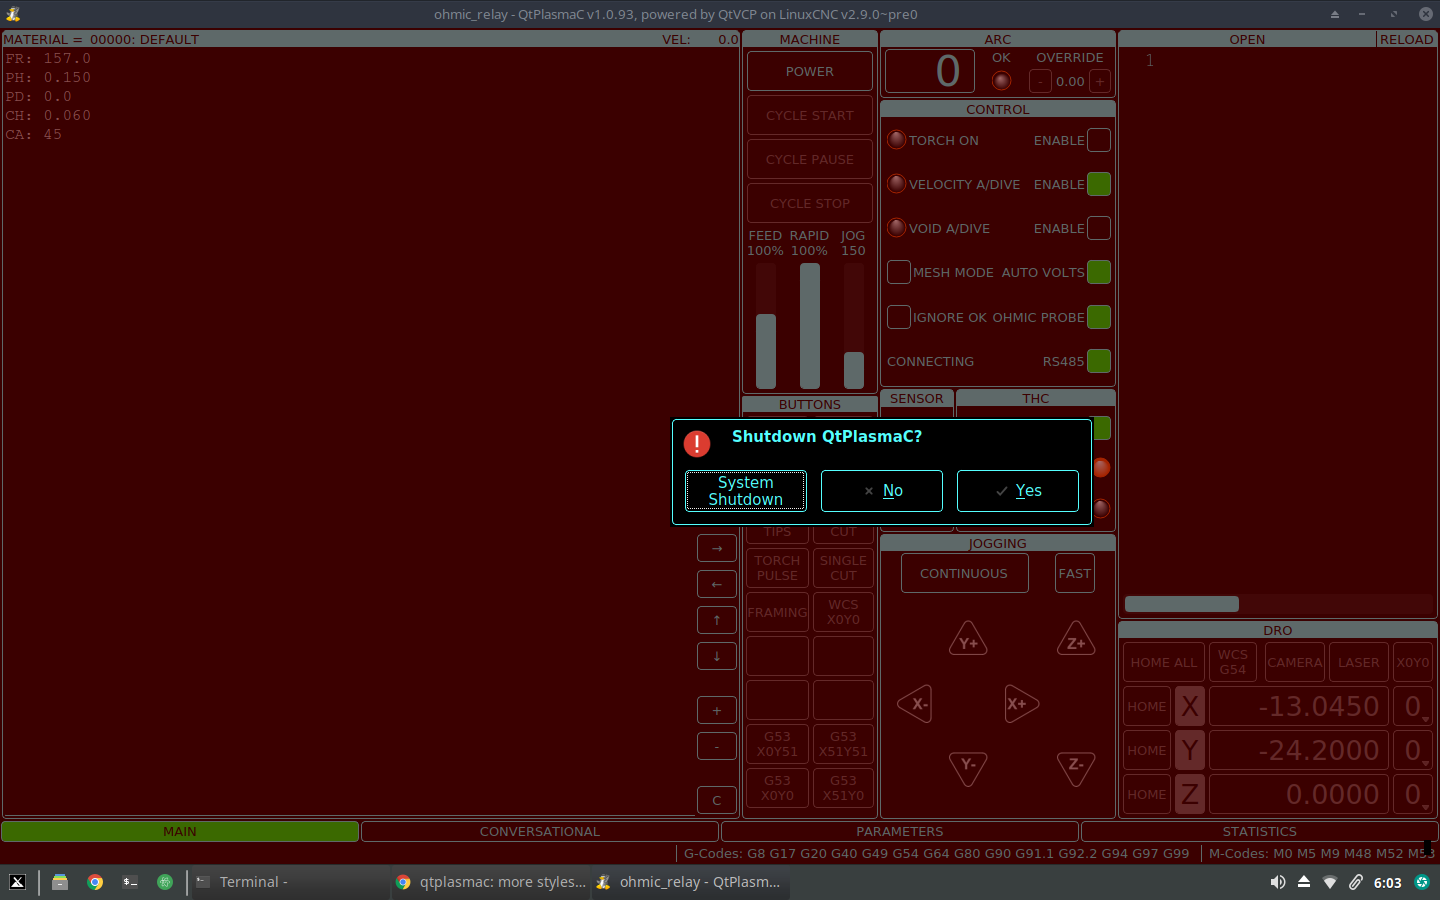The height and width of the screenshot is (900, 1440).
Task: Click CAMERA button
Action: (1295, 662)
